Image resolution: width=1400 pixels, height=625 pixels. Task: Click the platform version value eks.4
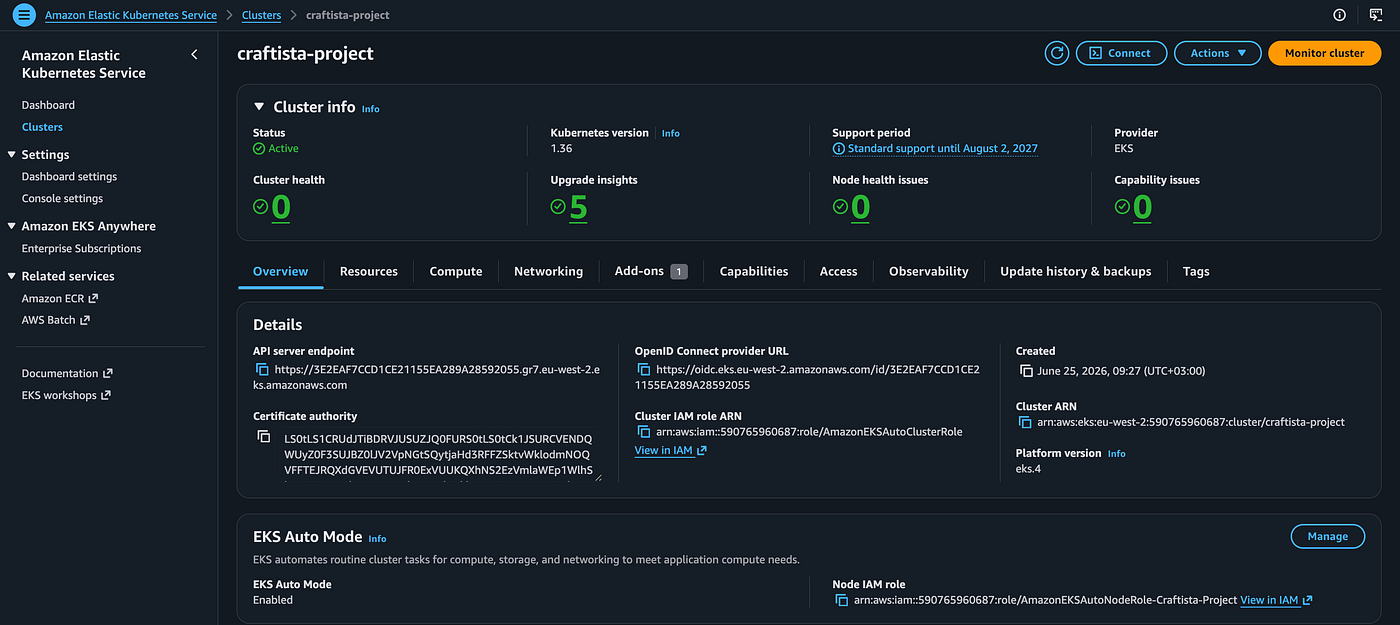click(1028, 469)
